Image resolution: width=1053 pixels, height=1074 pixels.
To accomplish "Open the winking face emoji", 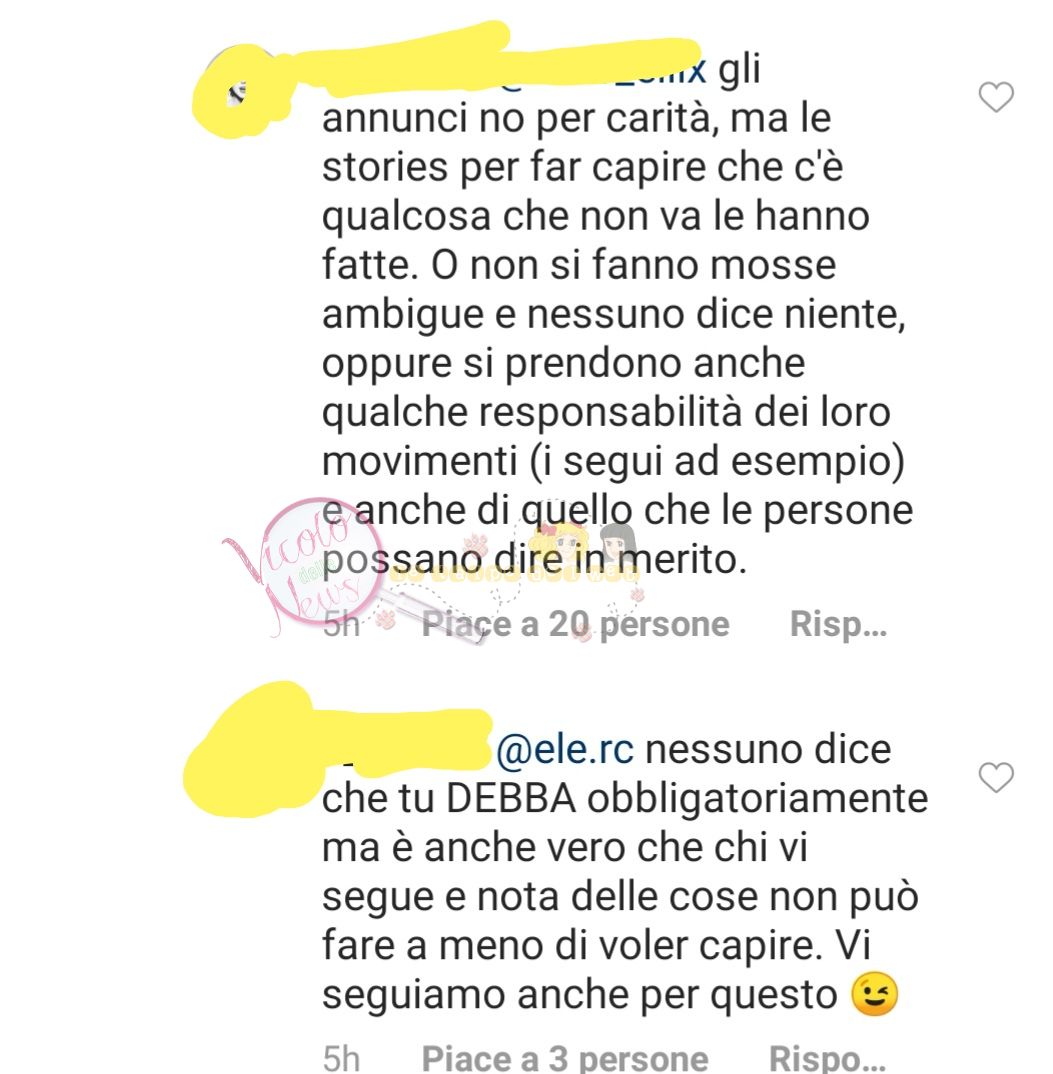I will (874, 994).
